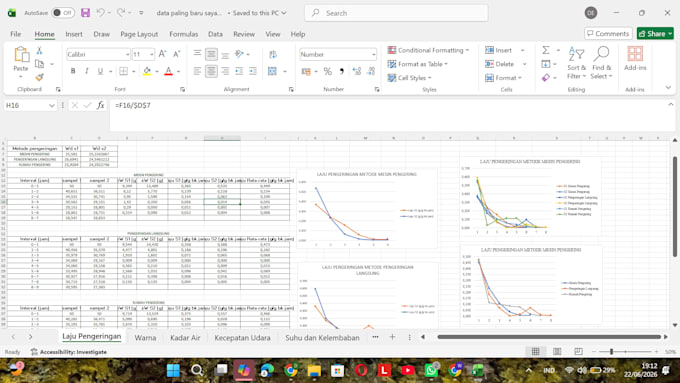
Task: Open the Insert ribbon tab
Action: tap(74, 34)
